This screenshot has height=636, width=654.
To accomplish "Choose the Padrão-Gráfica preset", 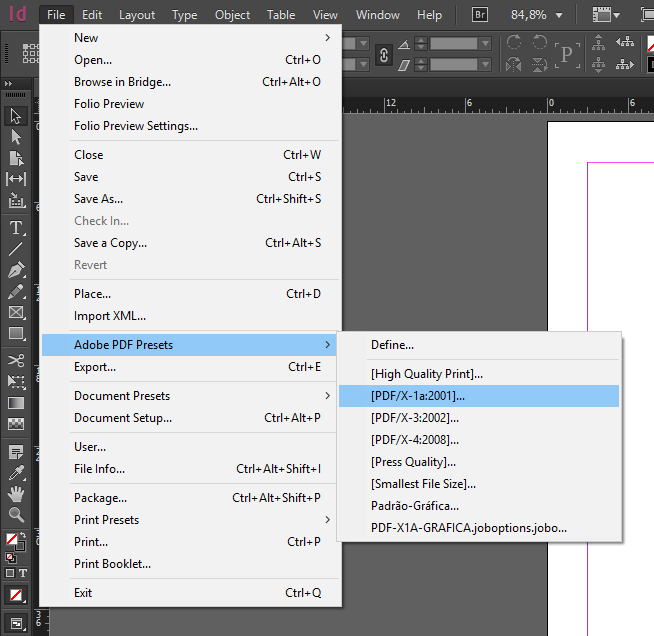I will tap(479, 506).
